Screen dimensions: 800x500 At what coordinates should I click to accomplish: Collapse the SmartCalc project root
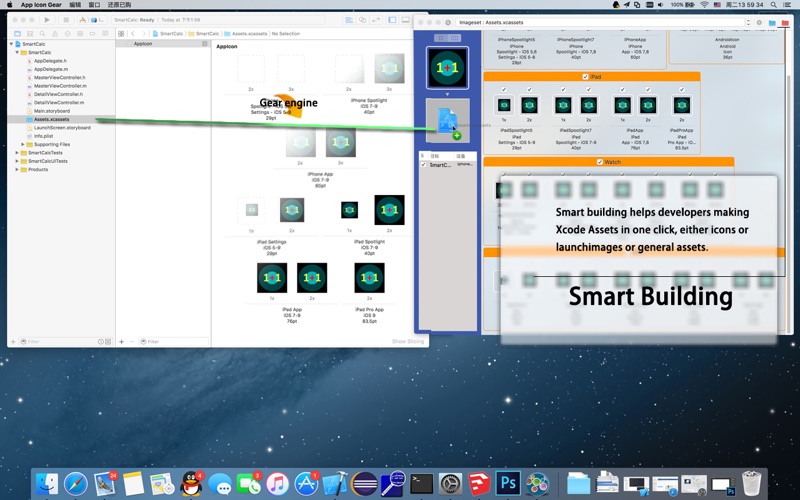click(11, 44)
